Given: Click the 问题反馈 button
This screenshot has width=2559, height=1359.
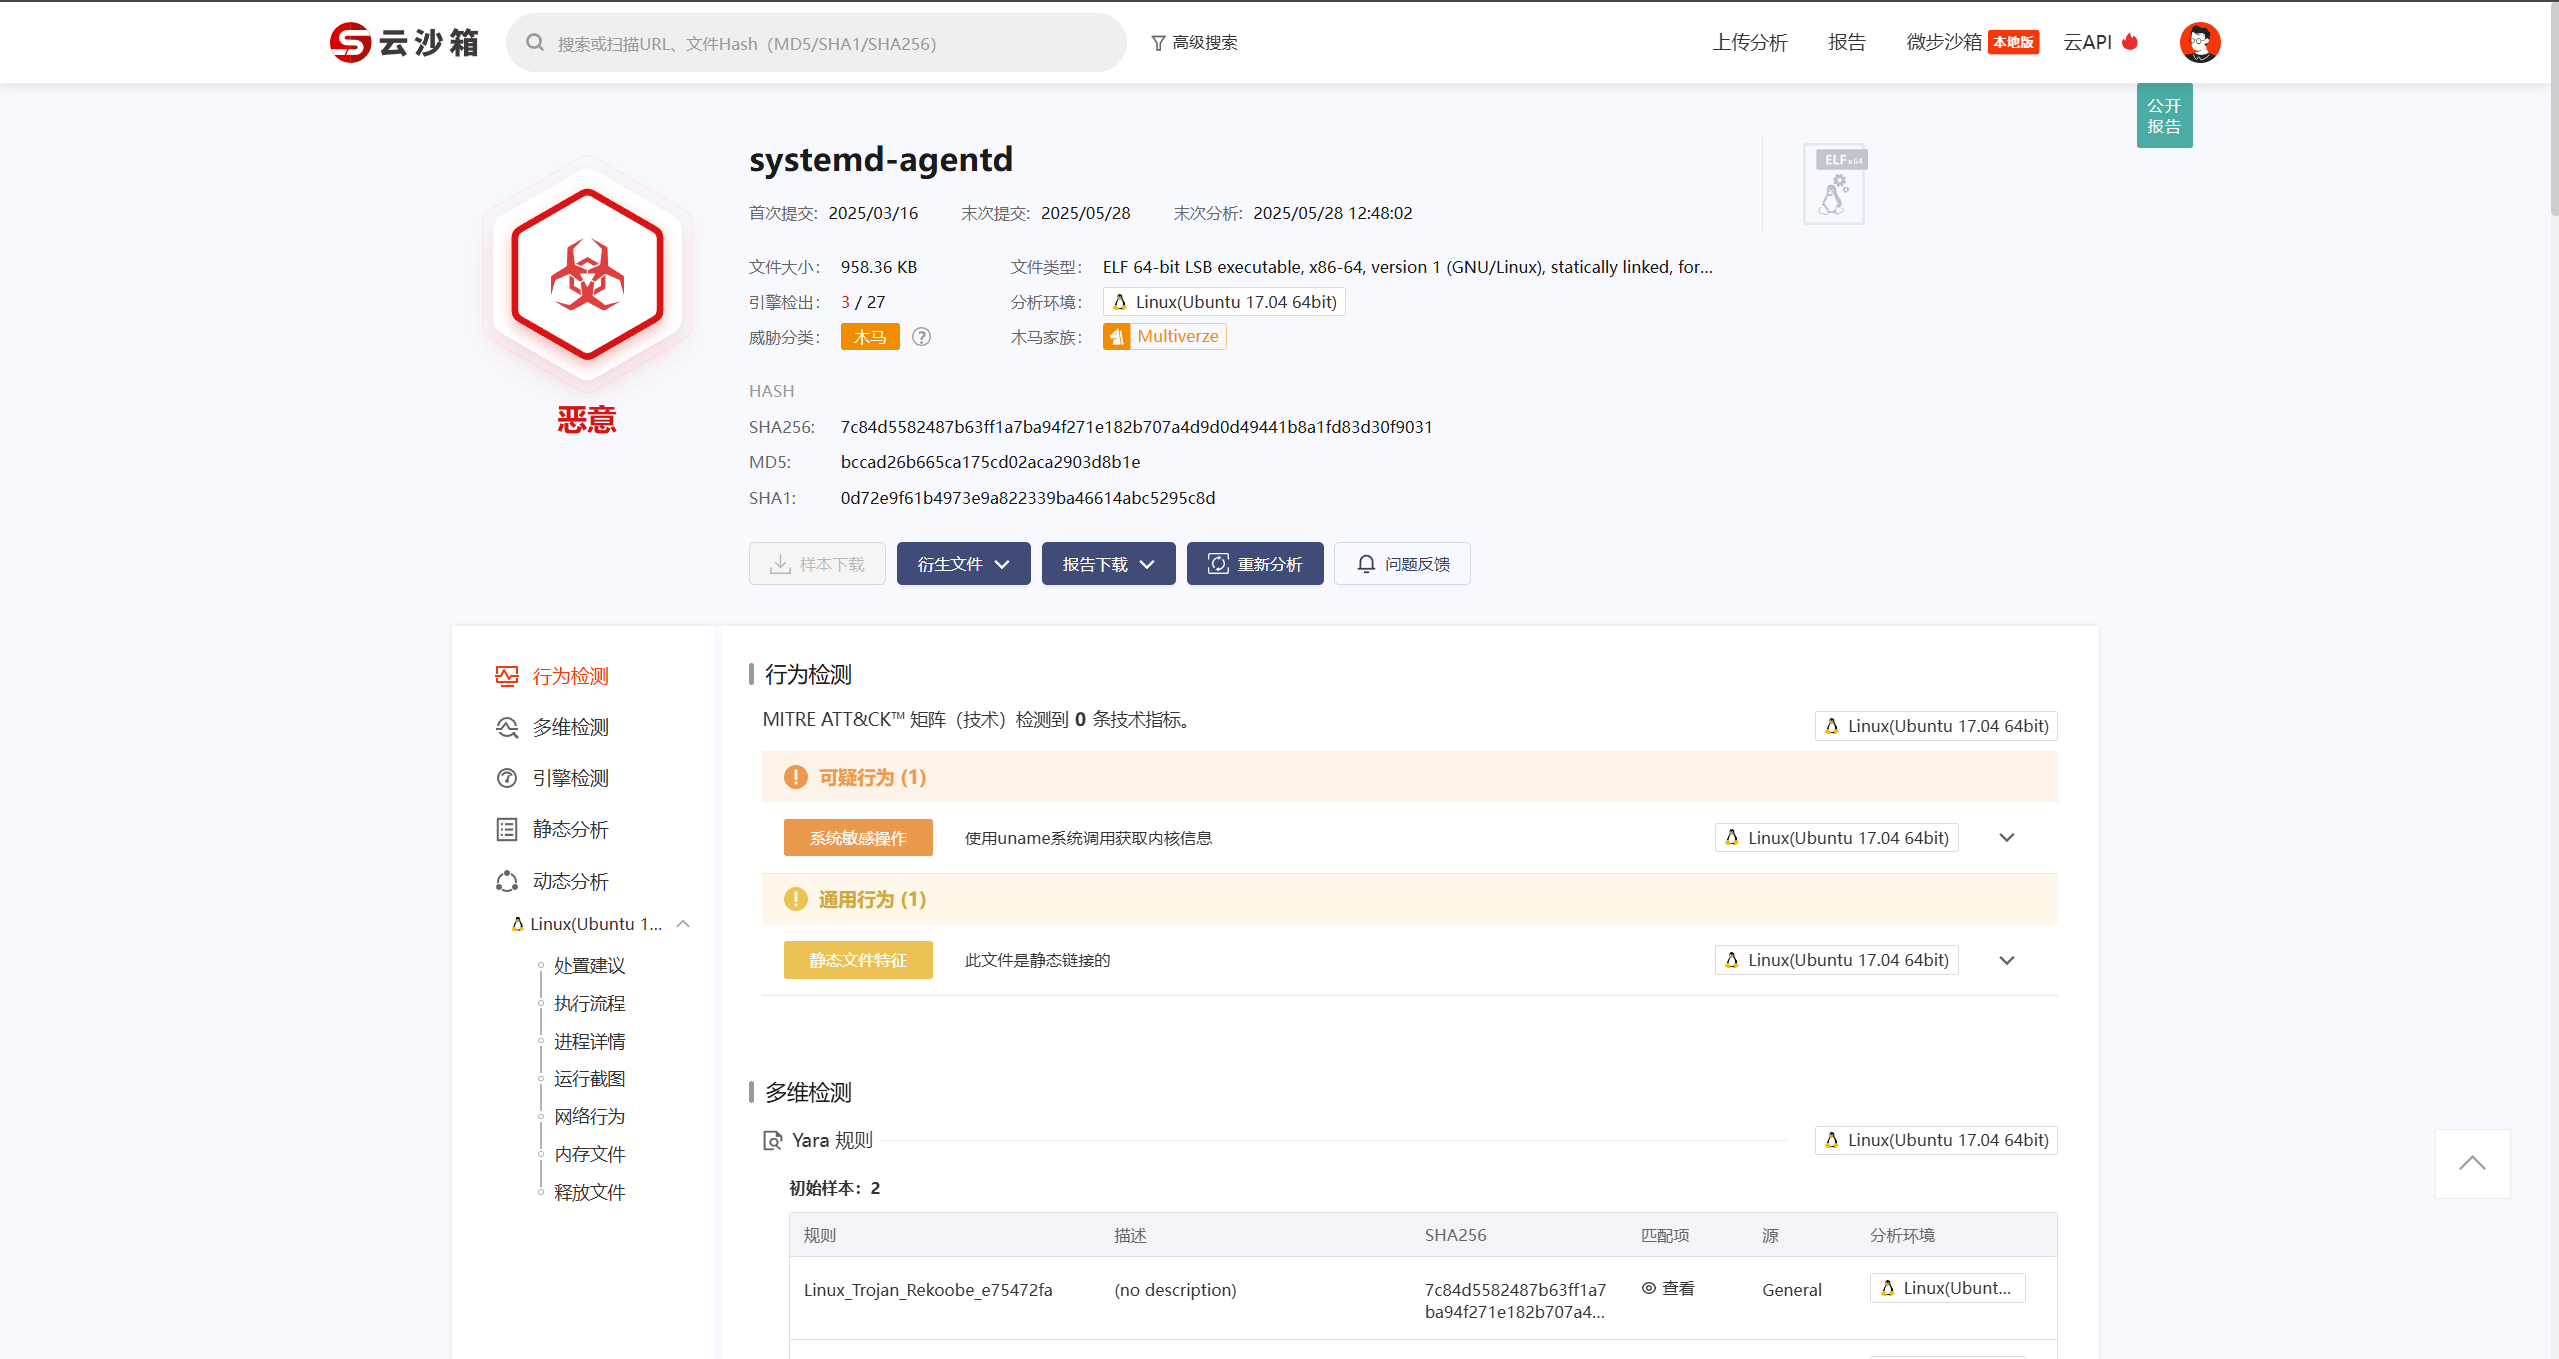Looking at the screenshot, I should coord(1402,564).
